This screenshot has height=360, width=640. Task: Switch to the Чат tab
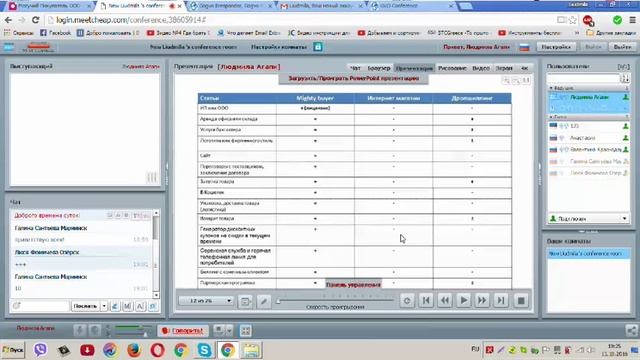[x=356, y=68]
